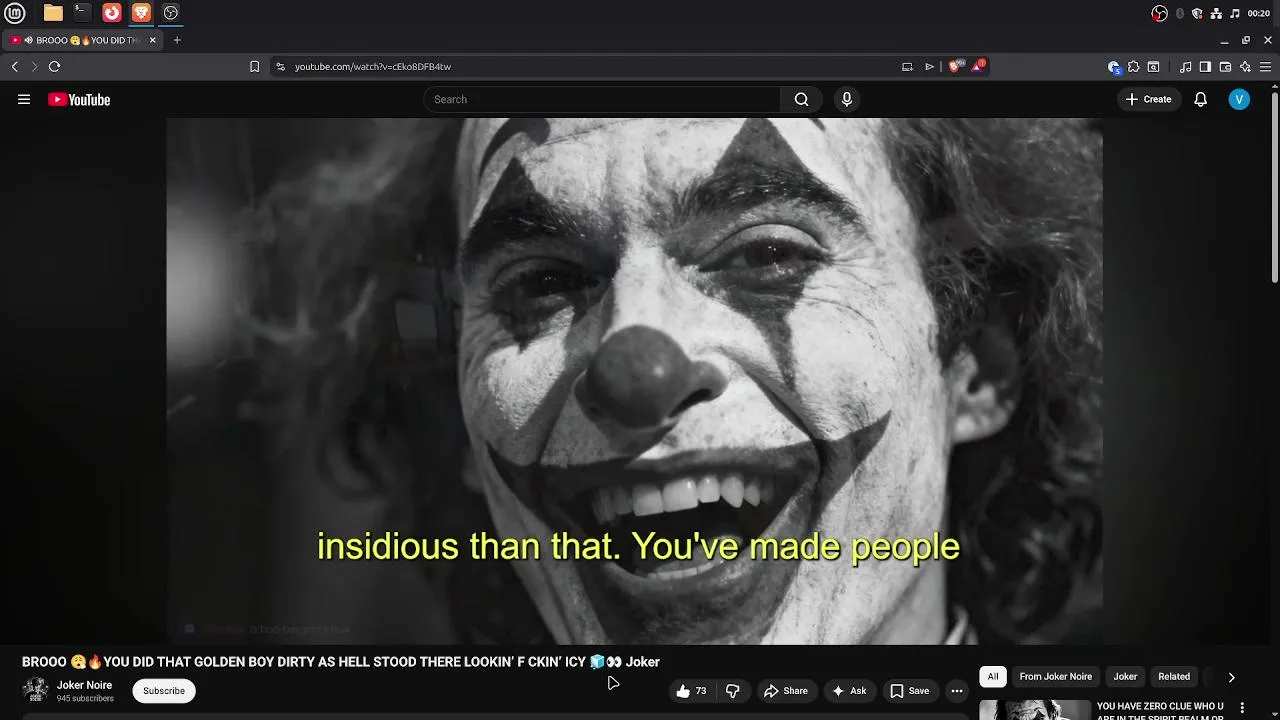The image size is (1280, 720).
Task: Open the browser playlist music icon
Action: point(1185,67)
